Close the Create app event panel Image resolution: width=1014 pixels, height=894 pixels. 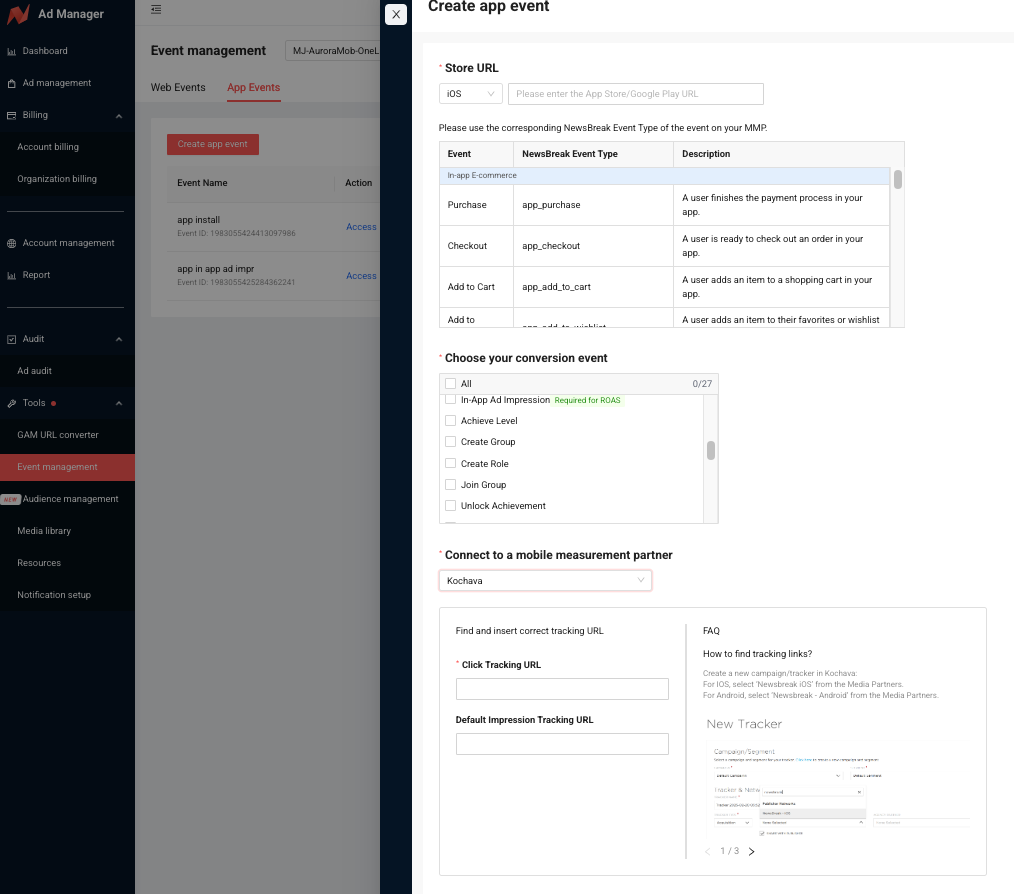pyautogui.click(x=396, y=14)
